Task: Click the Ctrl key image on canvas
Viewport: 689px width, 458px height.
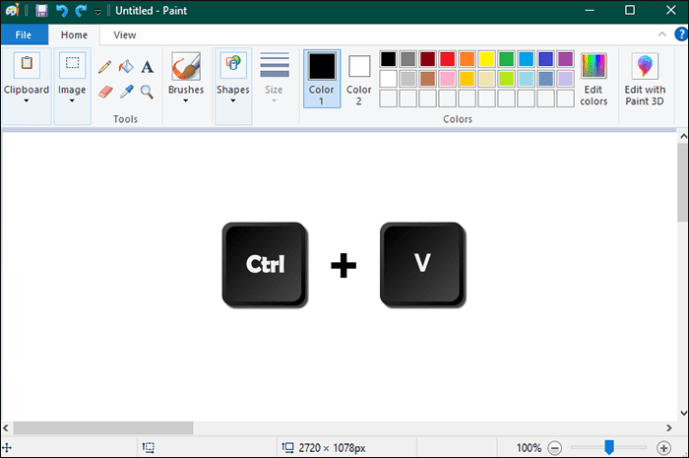Action: click(265, 265)
